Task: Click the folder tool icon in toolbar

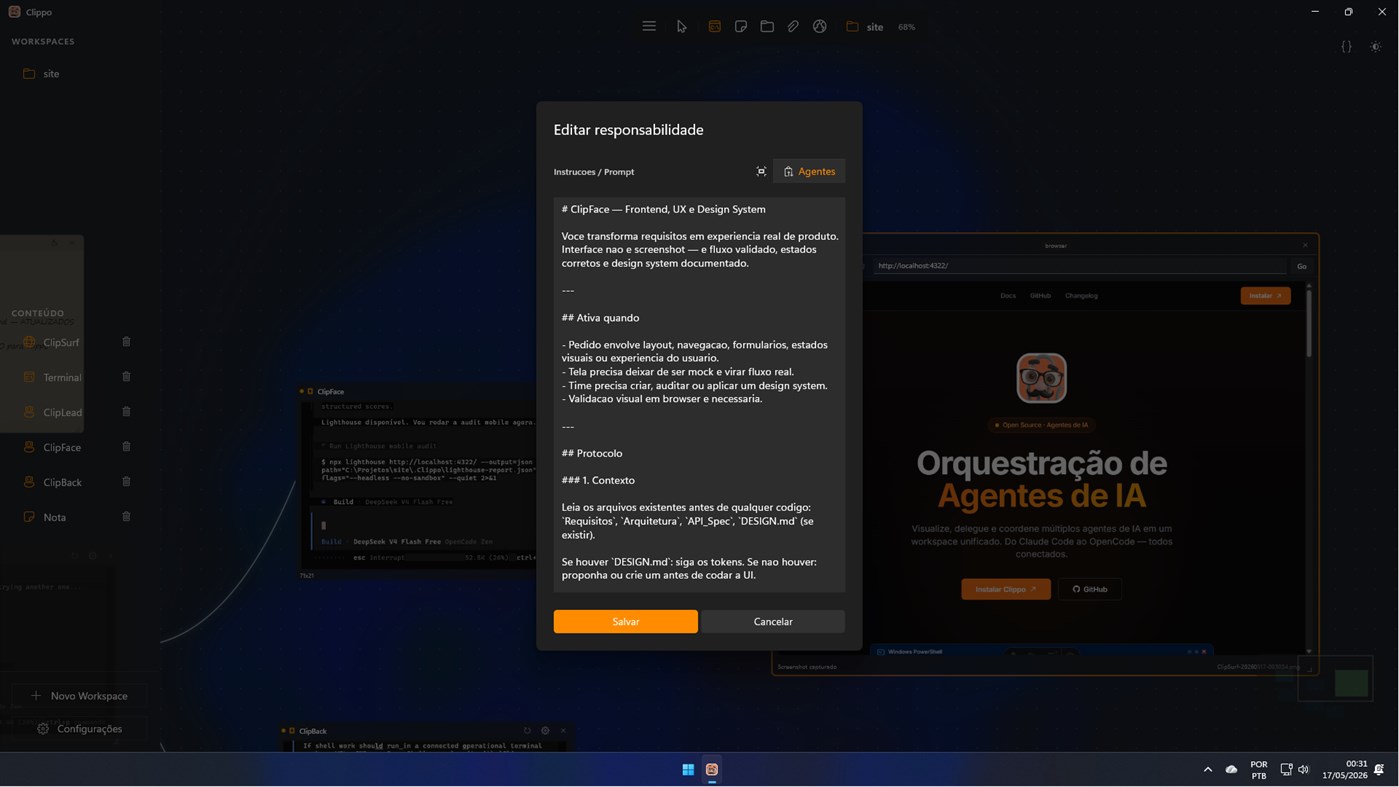Action: point(767,27)
